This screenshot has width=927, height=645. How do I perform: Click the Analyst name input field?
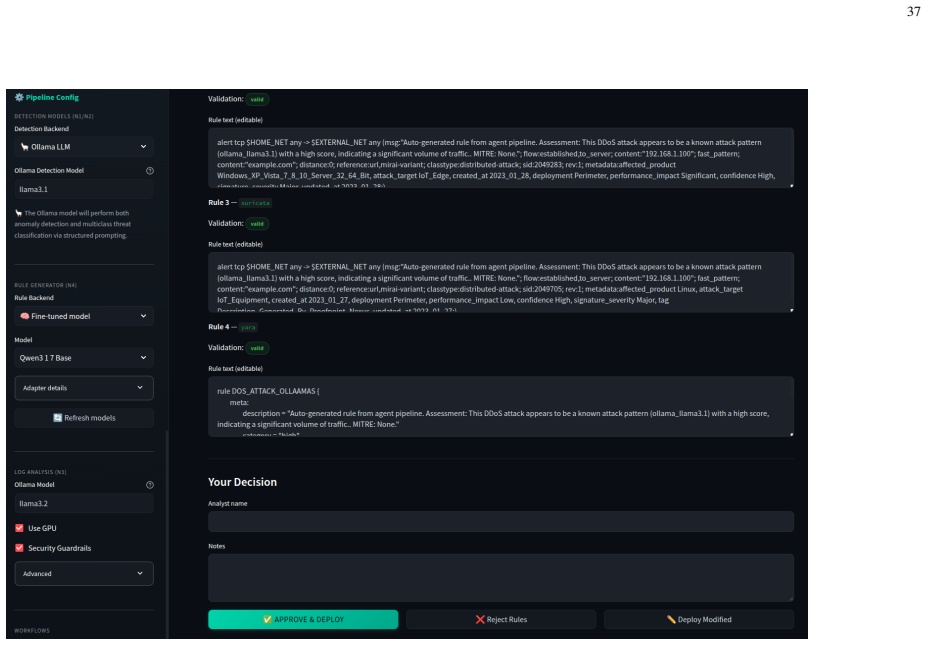pos(501,521)
